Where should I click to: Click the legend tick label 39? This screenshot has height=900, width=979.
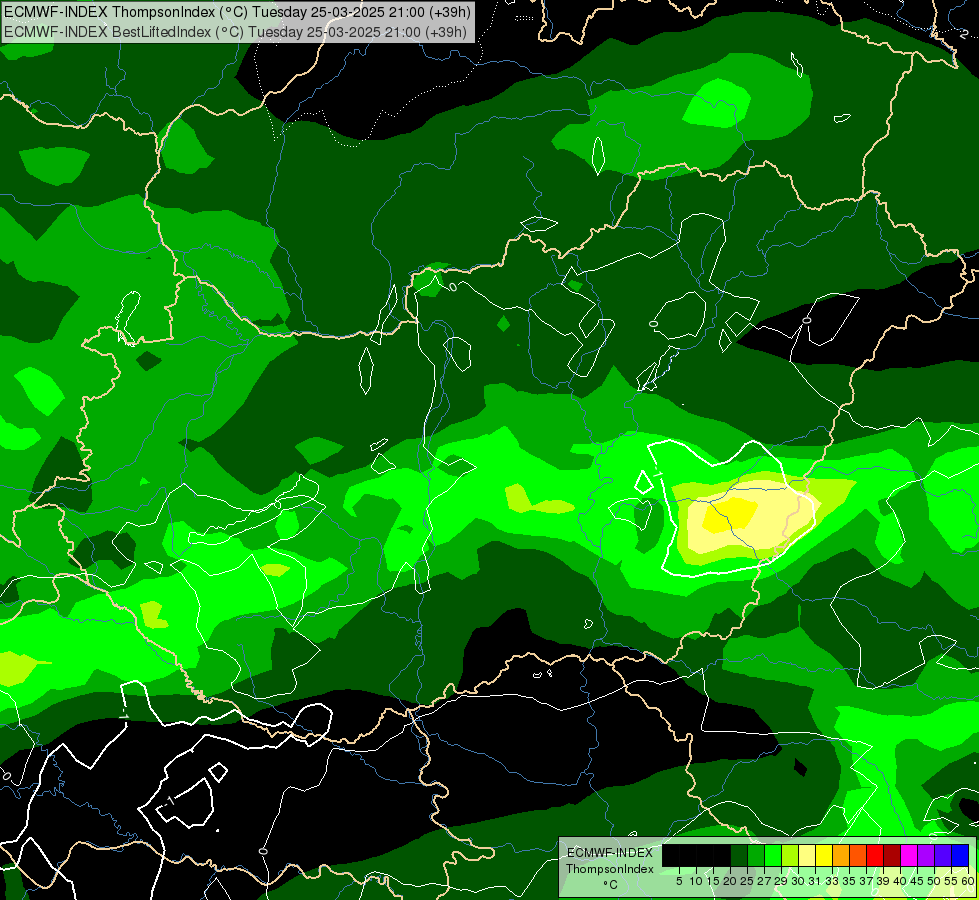(883, 881)
